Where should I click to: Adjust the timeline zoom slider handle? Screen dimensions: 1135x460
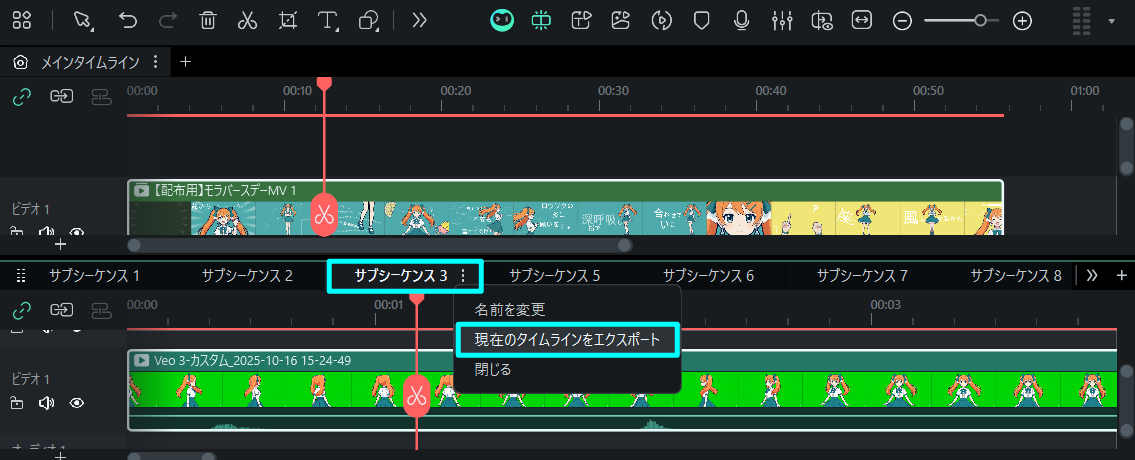980,20
